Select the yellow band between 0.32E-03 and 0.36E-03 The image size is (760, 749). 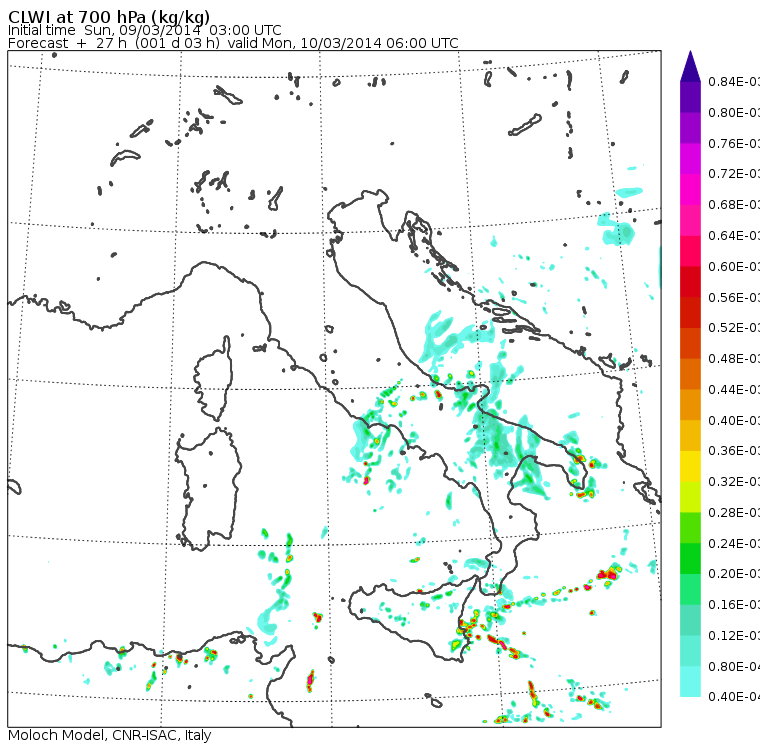click(690, 466)
